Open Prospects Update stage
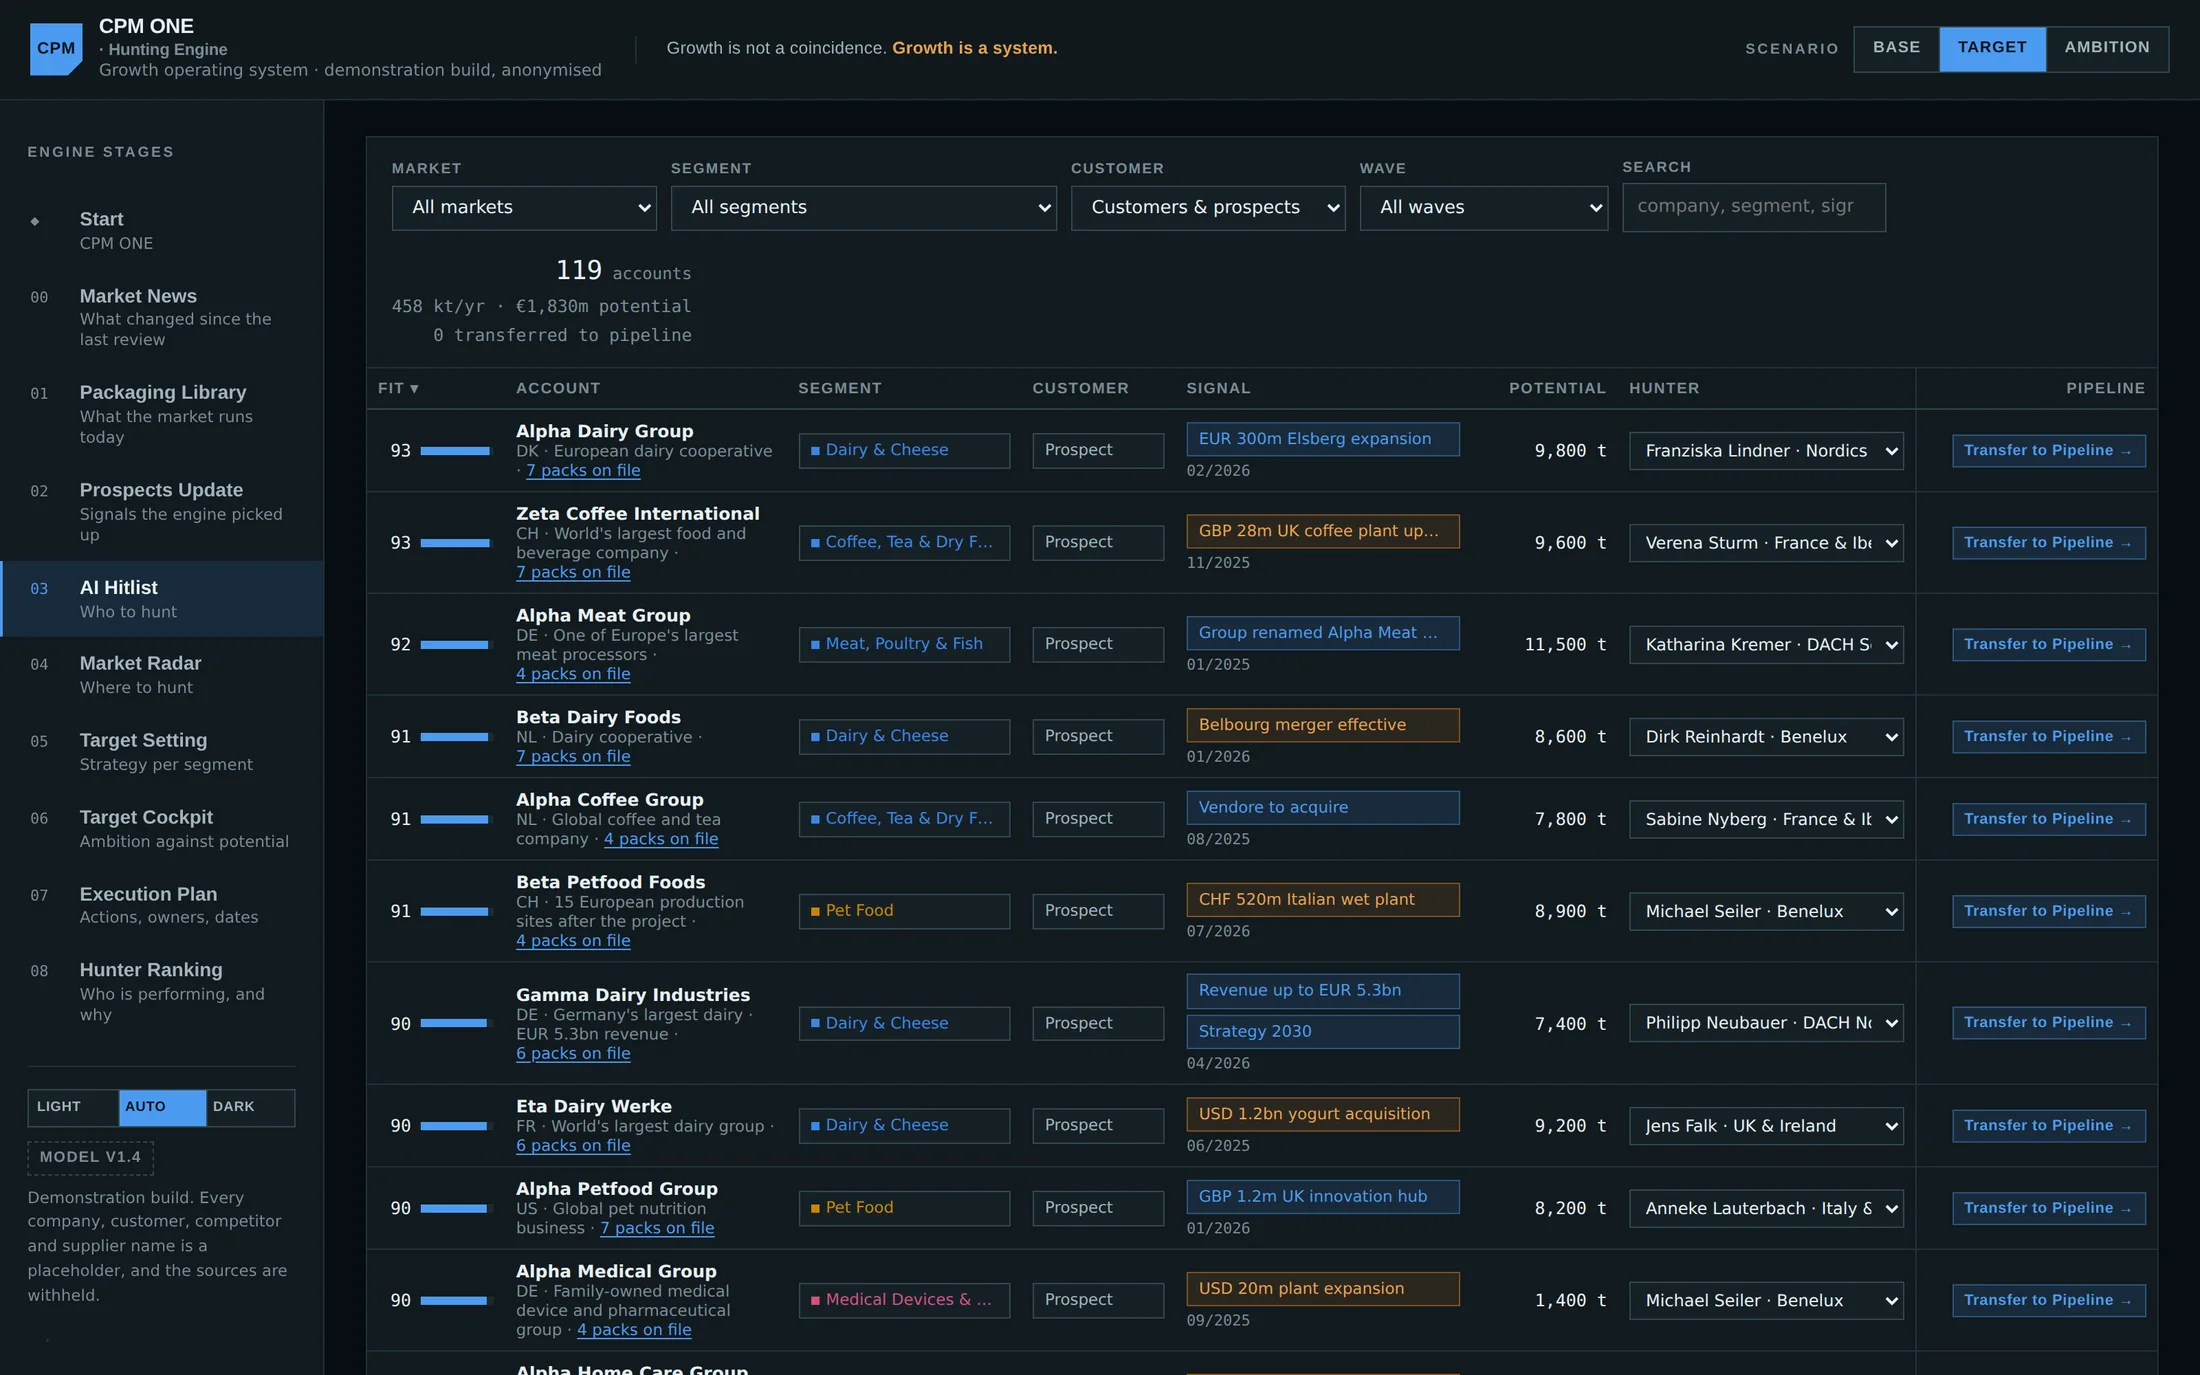Image resolution: width=2200 pixels, height=1375 pixels. coord(162,512)
